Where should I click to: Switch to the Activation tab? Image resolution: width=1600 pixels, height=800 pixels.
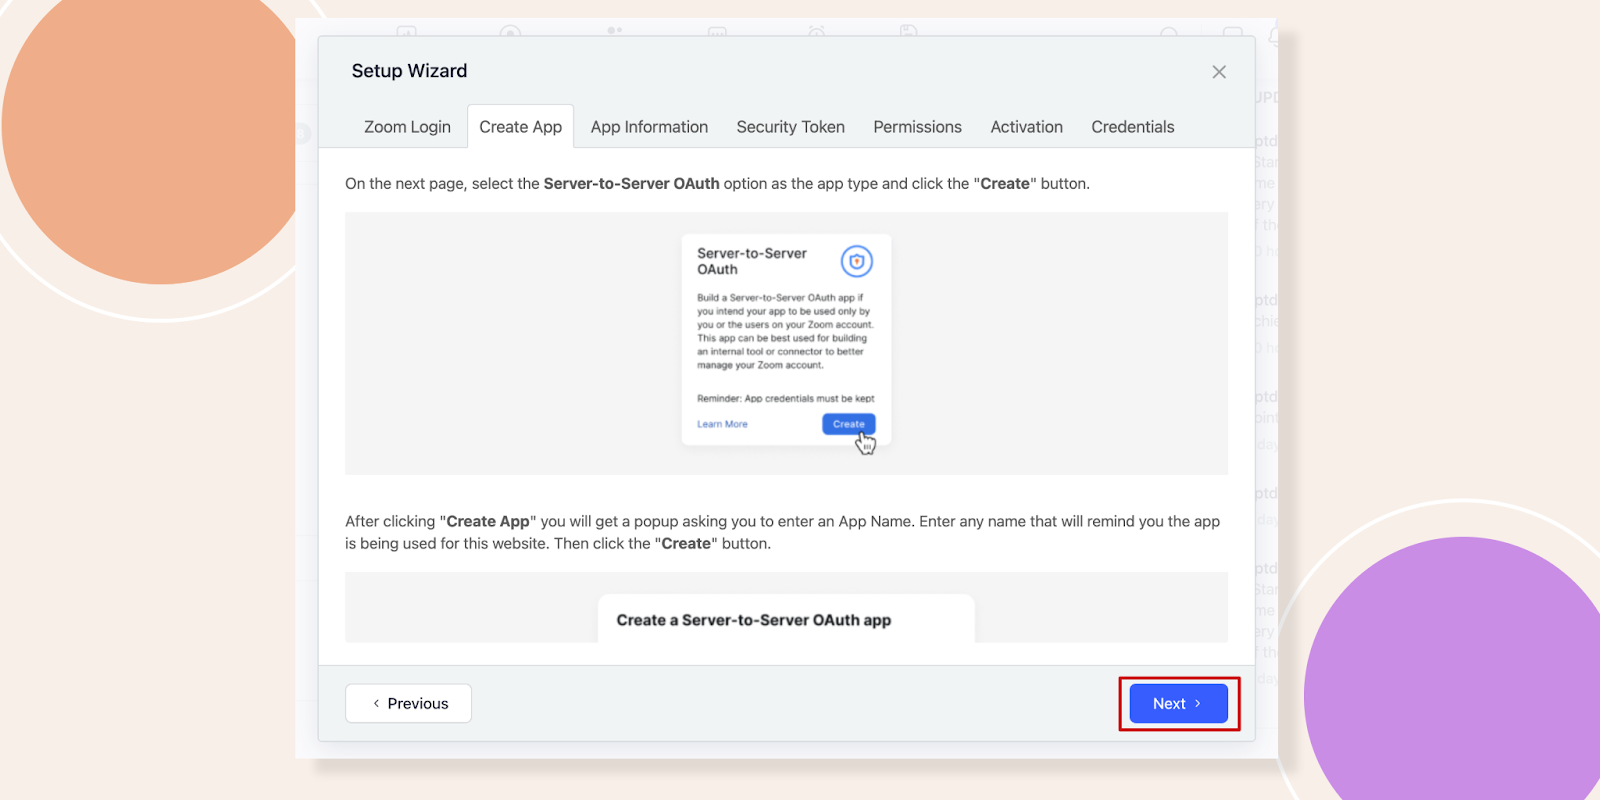(x=1026, y=127)
